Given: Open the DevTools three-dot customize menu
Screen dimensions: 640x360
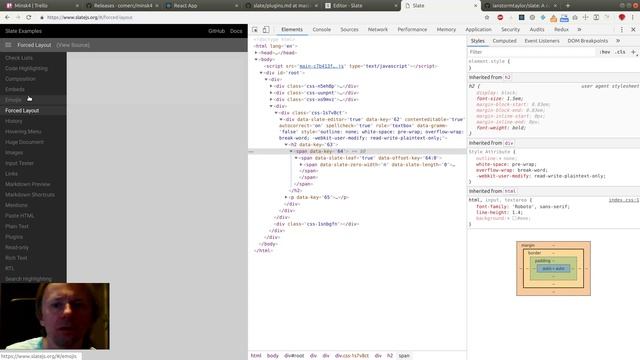Looking at the screenshot, I should click(x=622, y=30).
